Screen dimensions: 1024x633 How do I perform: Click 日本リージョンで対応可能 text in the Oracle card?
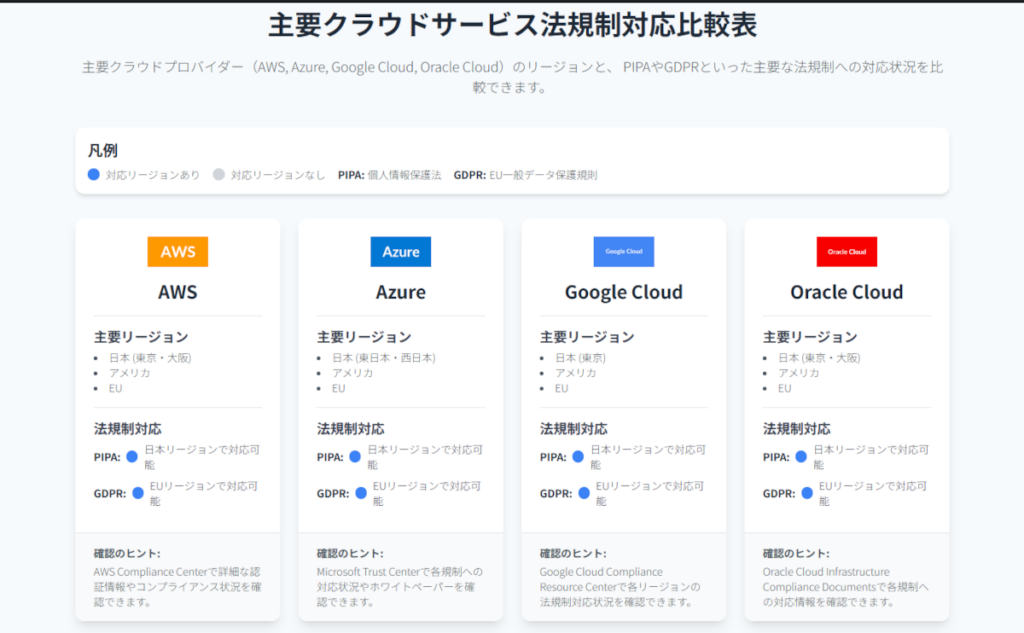[x=871, y=457]
